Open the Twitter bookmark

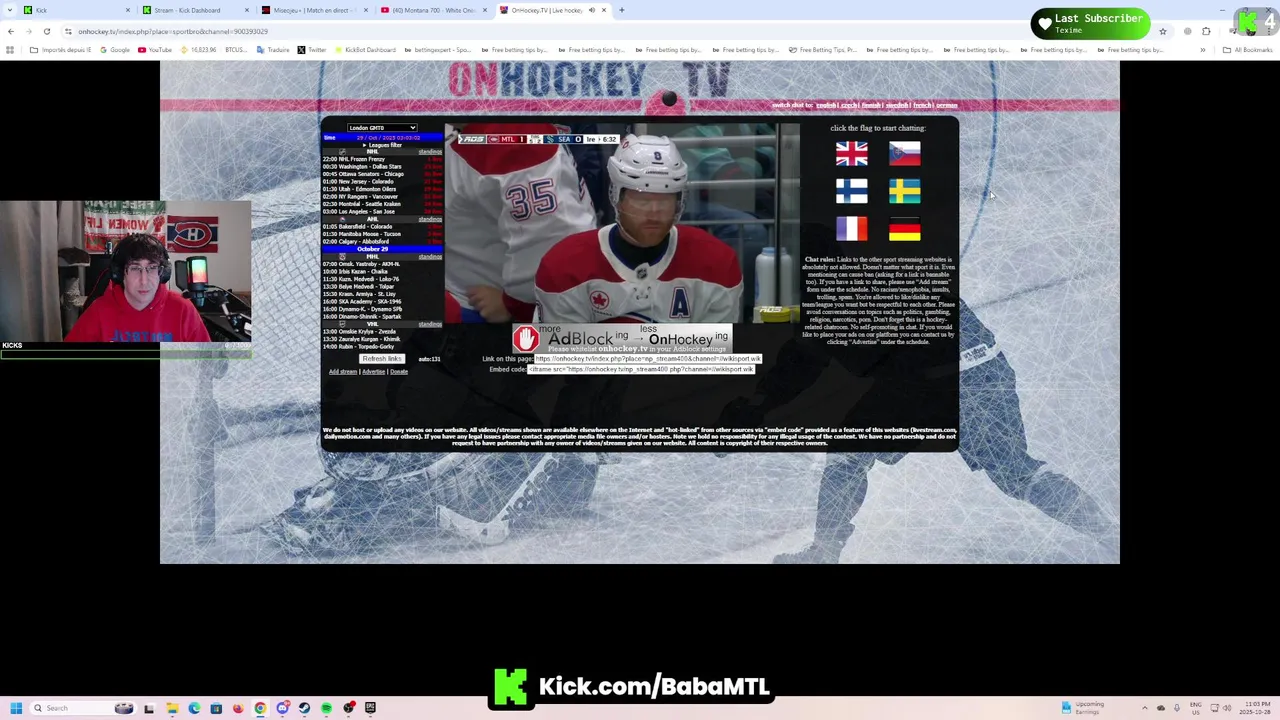tap(311, 50)
